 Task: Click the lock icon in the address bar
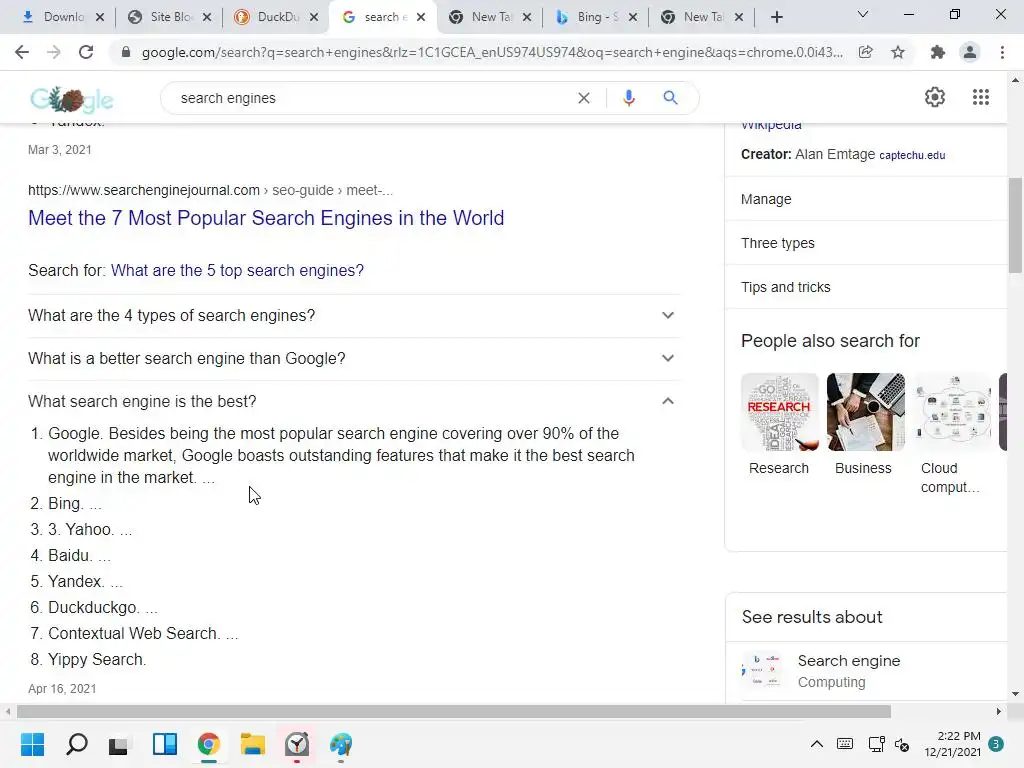(126, 52)
